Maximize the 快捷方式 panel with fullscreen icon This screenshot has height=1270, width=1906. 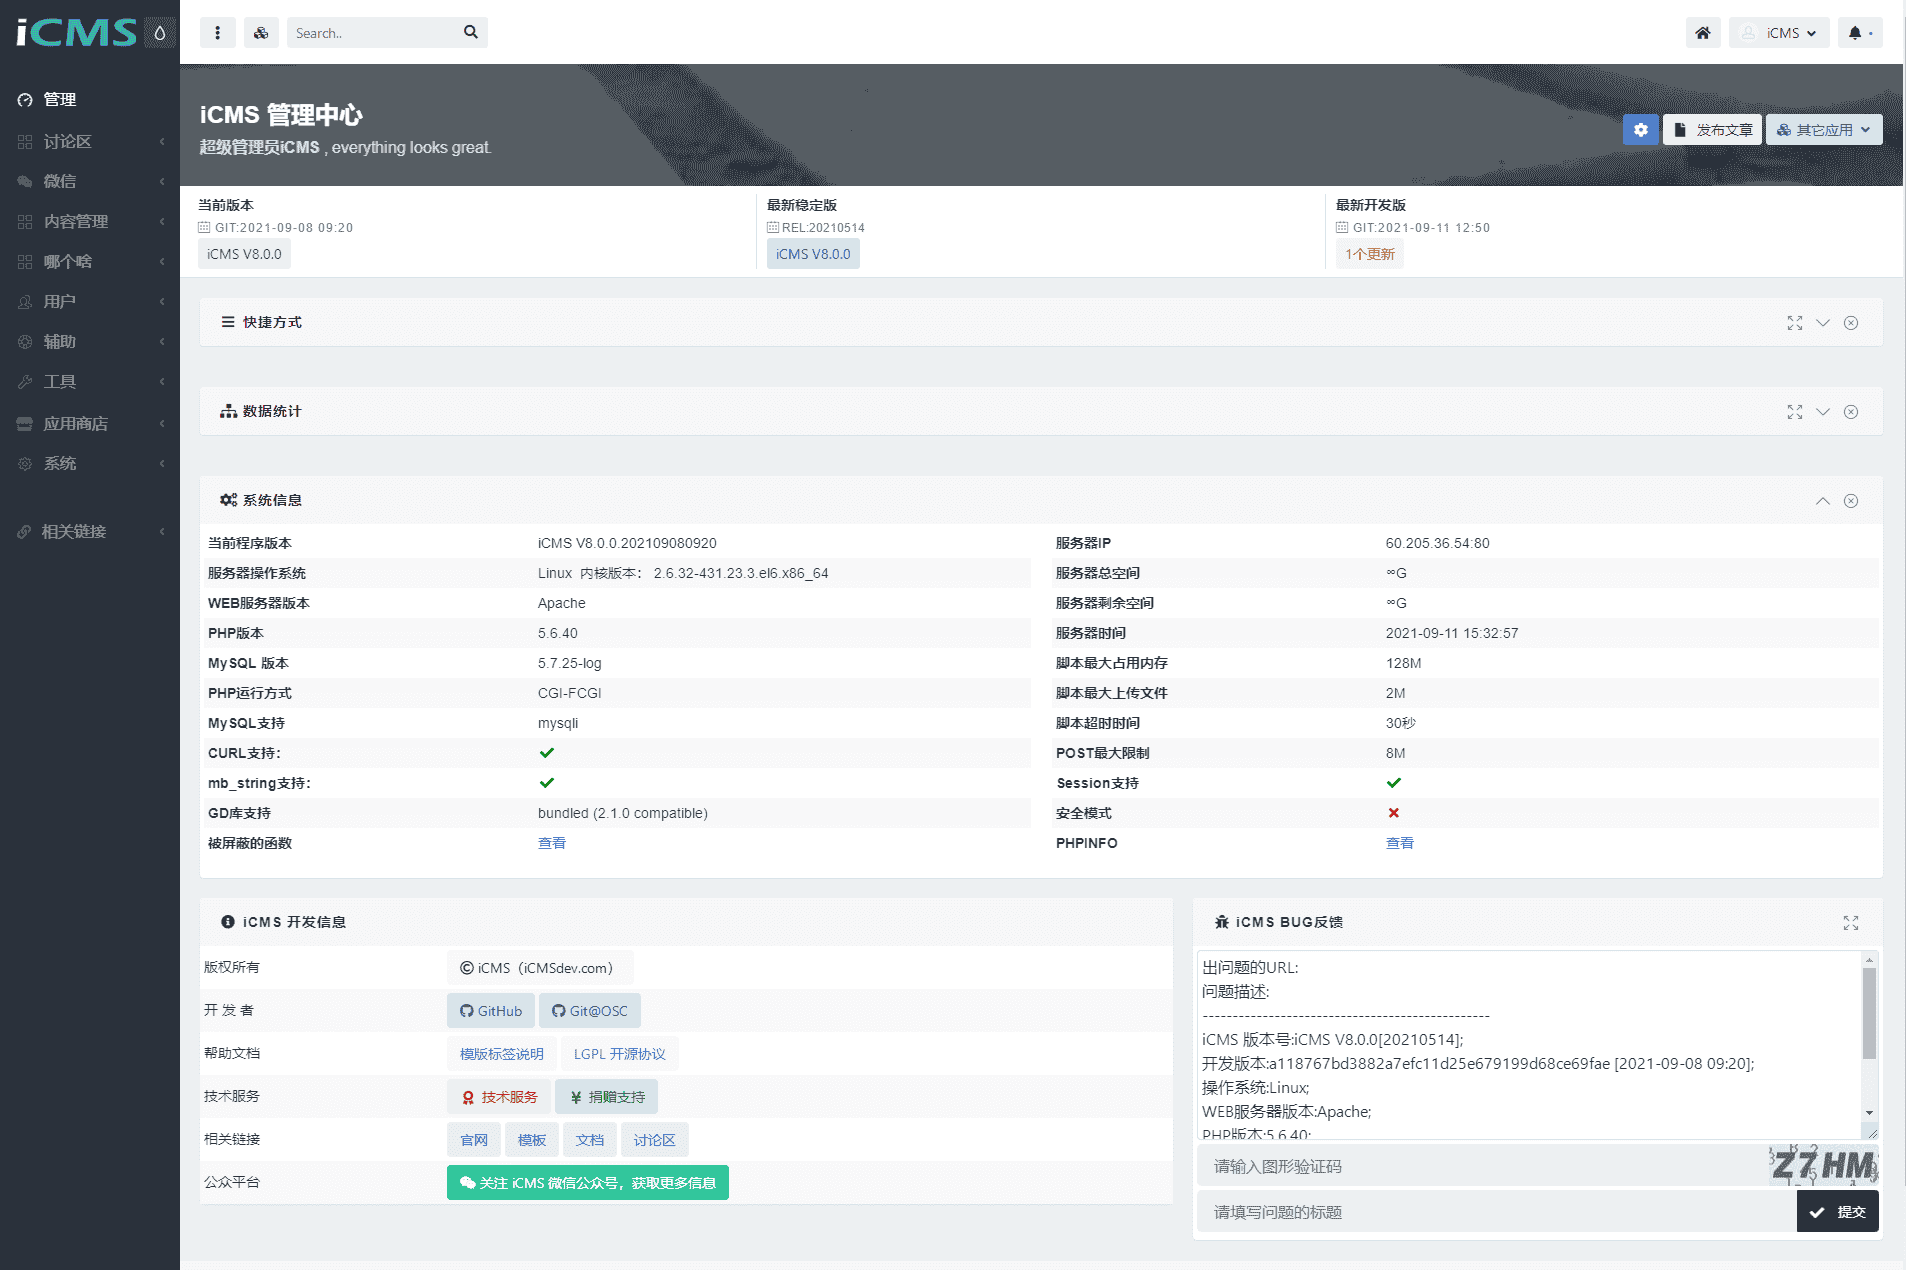click(x=1795, y=323)
